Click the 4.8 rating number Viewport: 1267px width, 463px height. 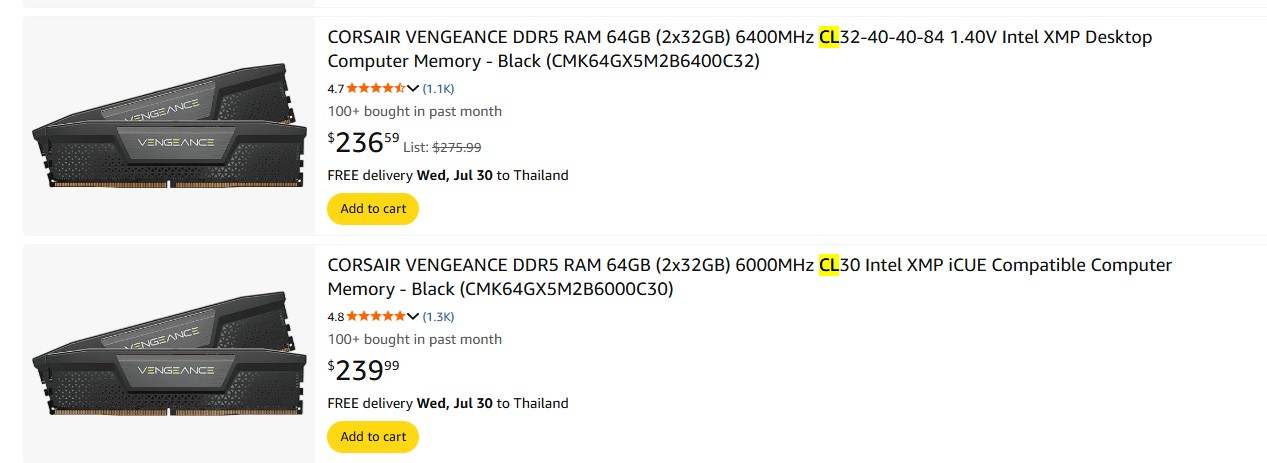tap(336, 316)
